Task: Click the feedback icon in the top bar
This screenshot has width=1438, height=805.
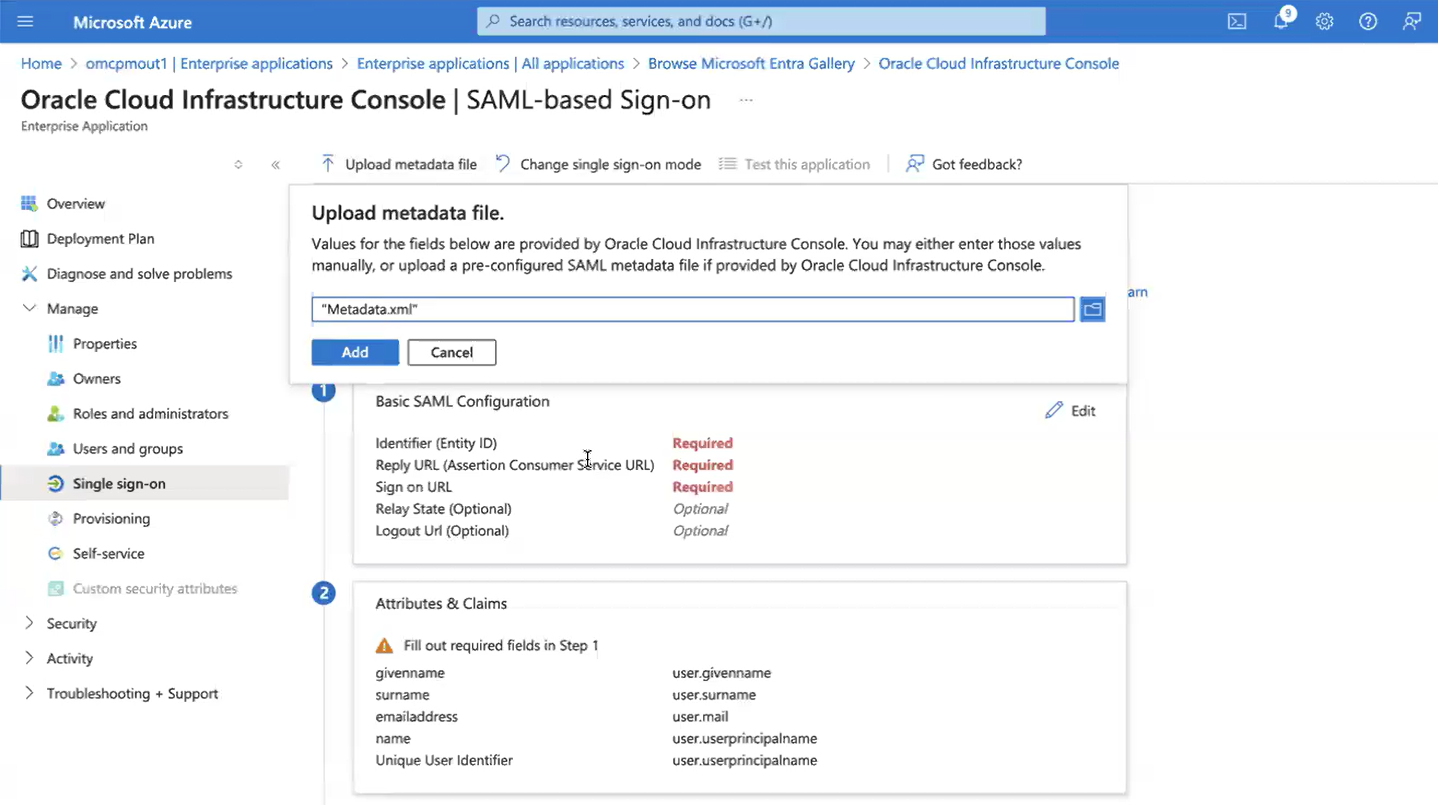Action: tap(1412, 21)
